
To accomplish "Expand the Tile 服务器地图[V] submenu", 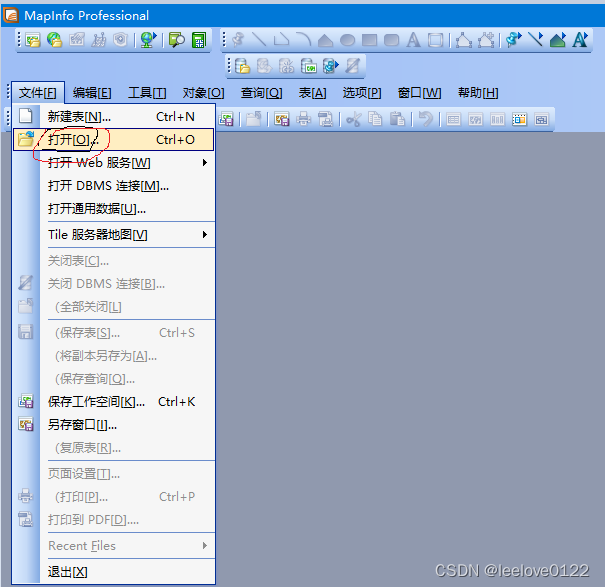I will [x=114, y=235].
